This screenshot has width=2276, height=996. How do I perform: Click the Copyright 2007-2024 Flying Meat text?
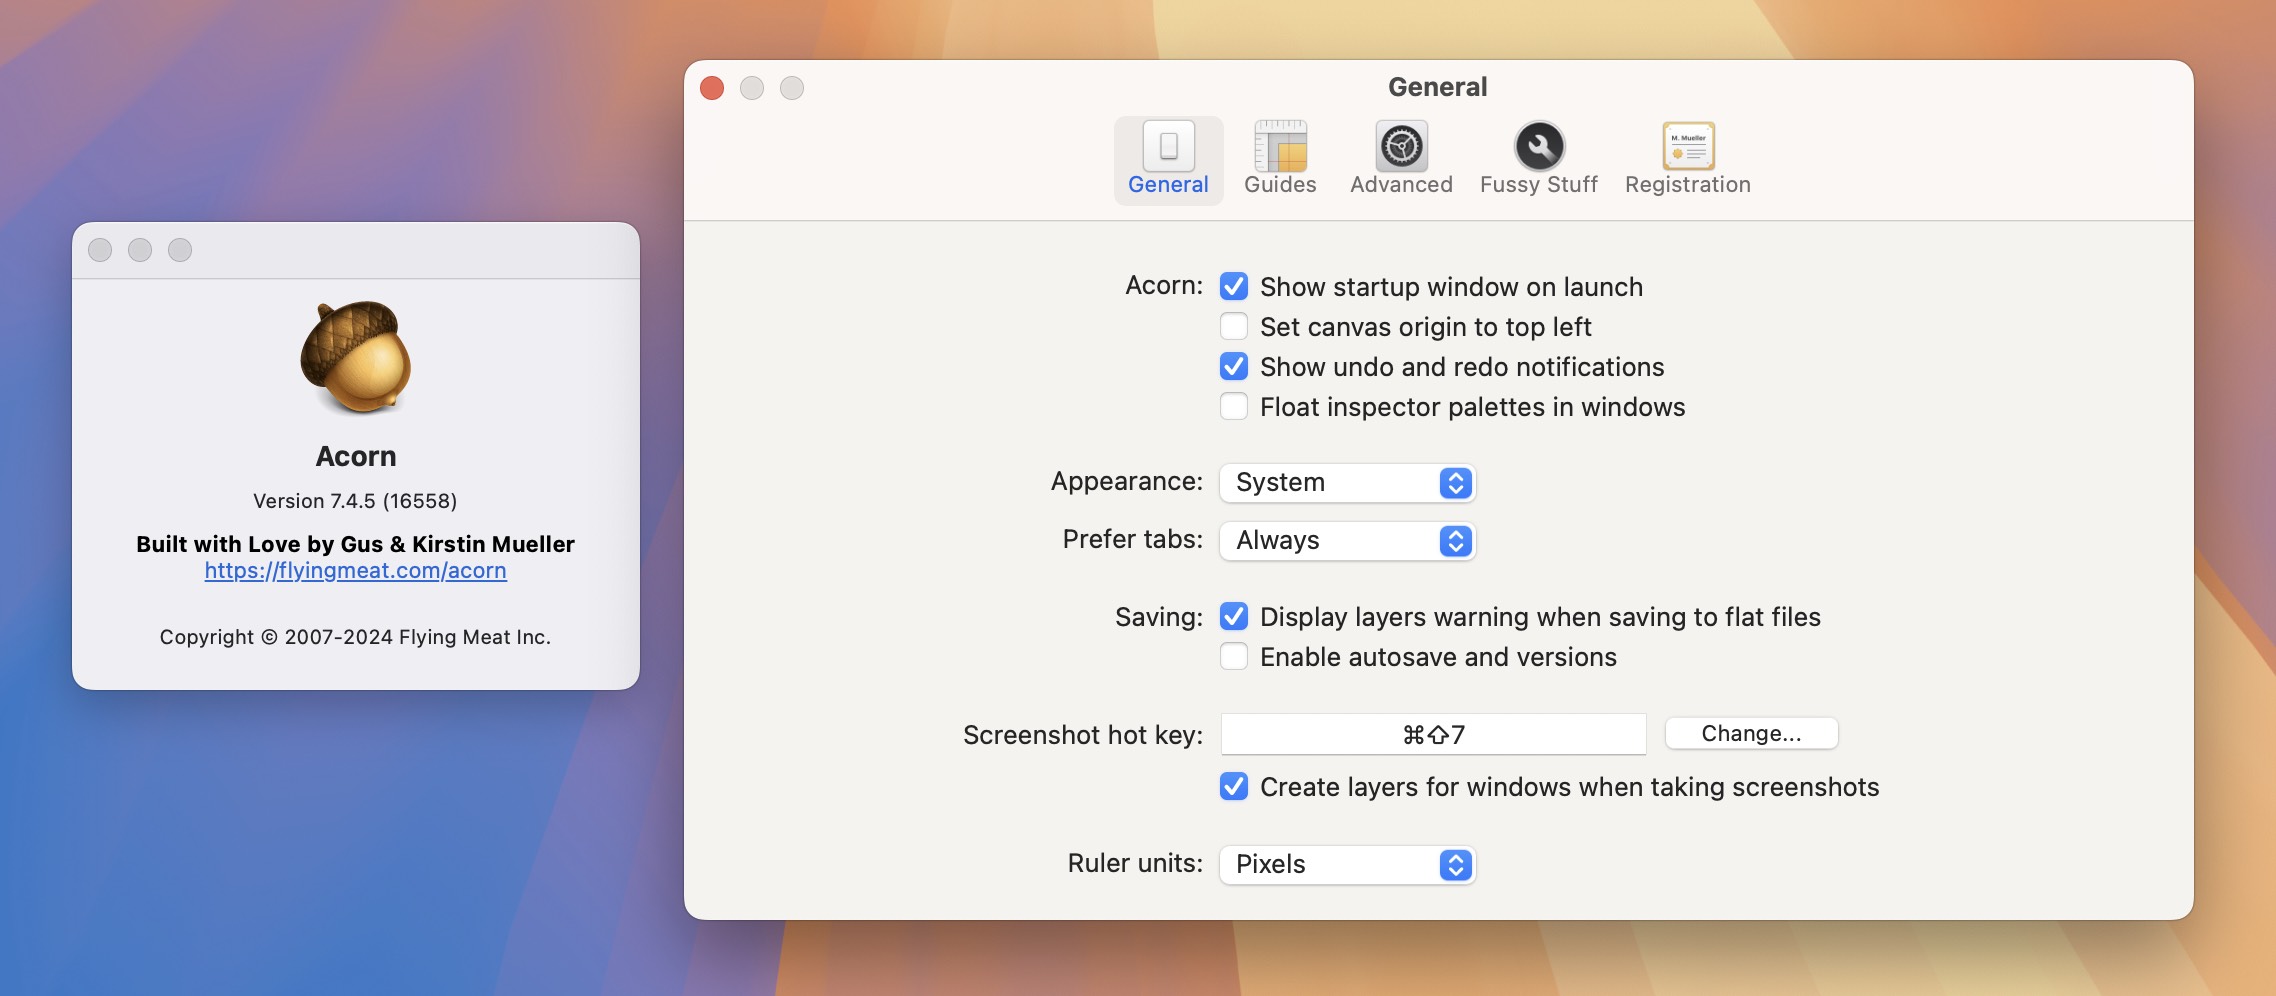tap(355, 637)
